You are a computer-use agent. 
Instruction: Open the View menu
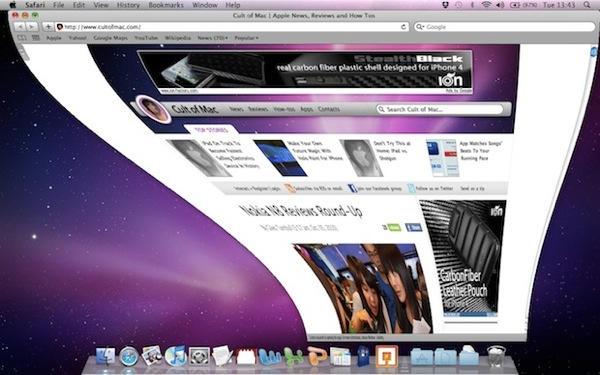101,5
